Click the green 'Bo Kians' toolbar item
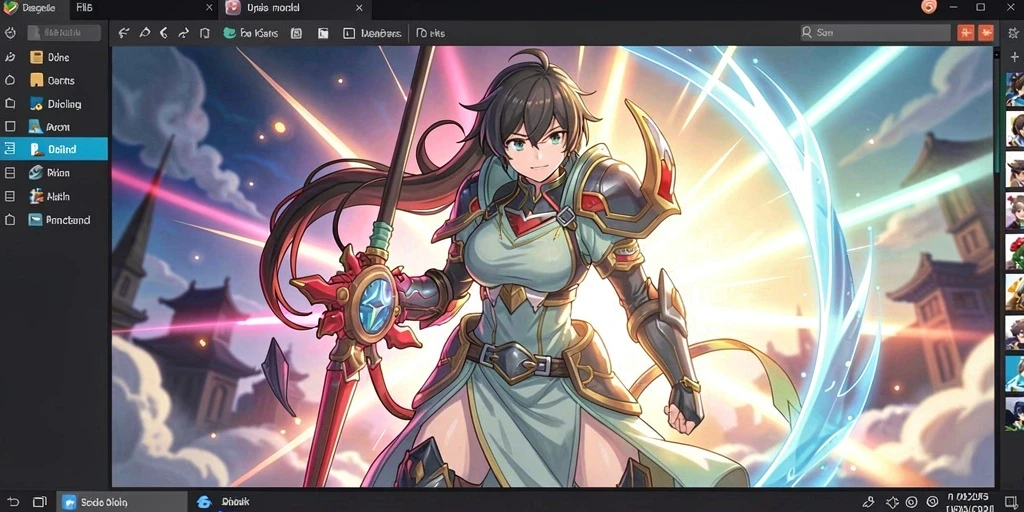 click(x=250, y=33)
